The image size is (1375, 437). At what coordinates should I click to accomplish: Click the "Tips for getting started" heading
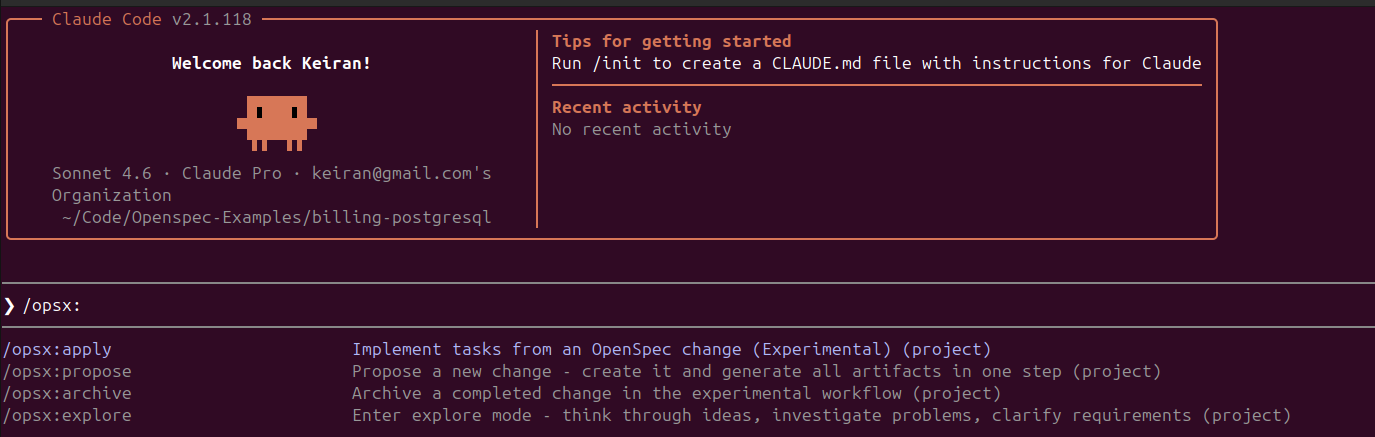[671, 41]
